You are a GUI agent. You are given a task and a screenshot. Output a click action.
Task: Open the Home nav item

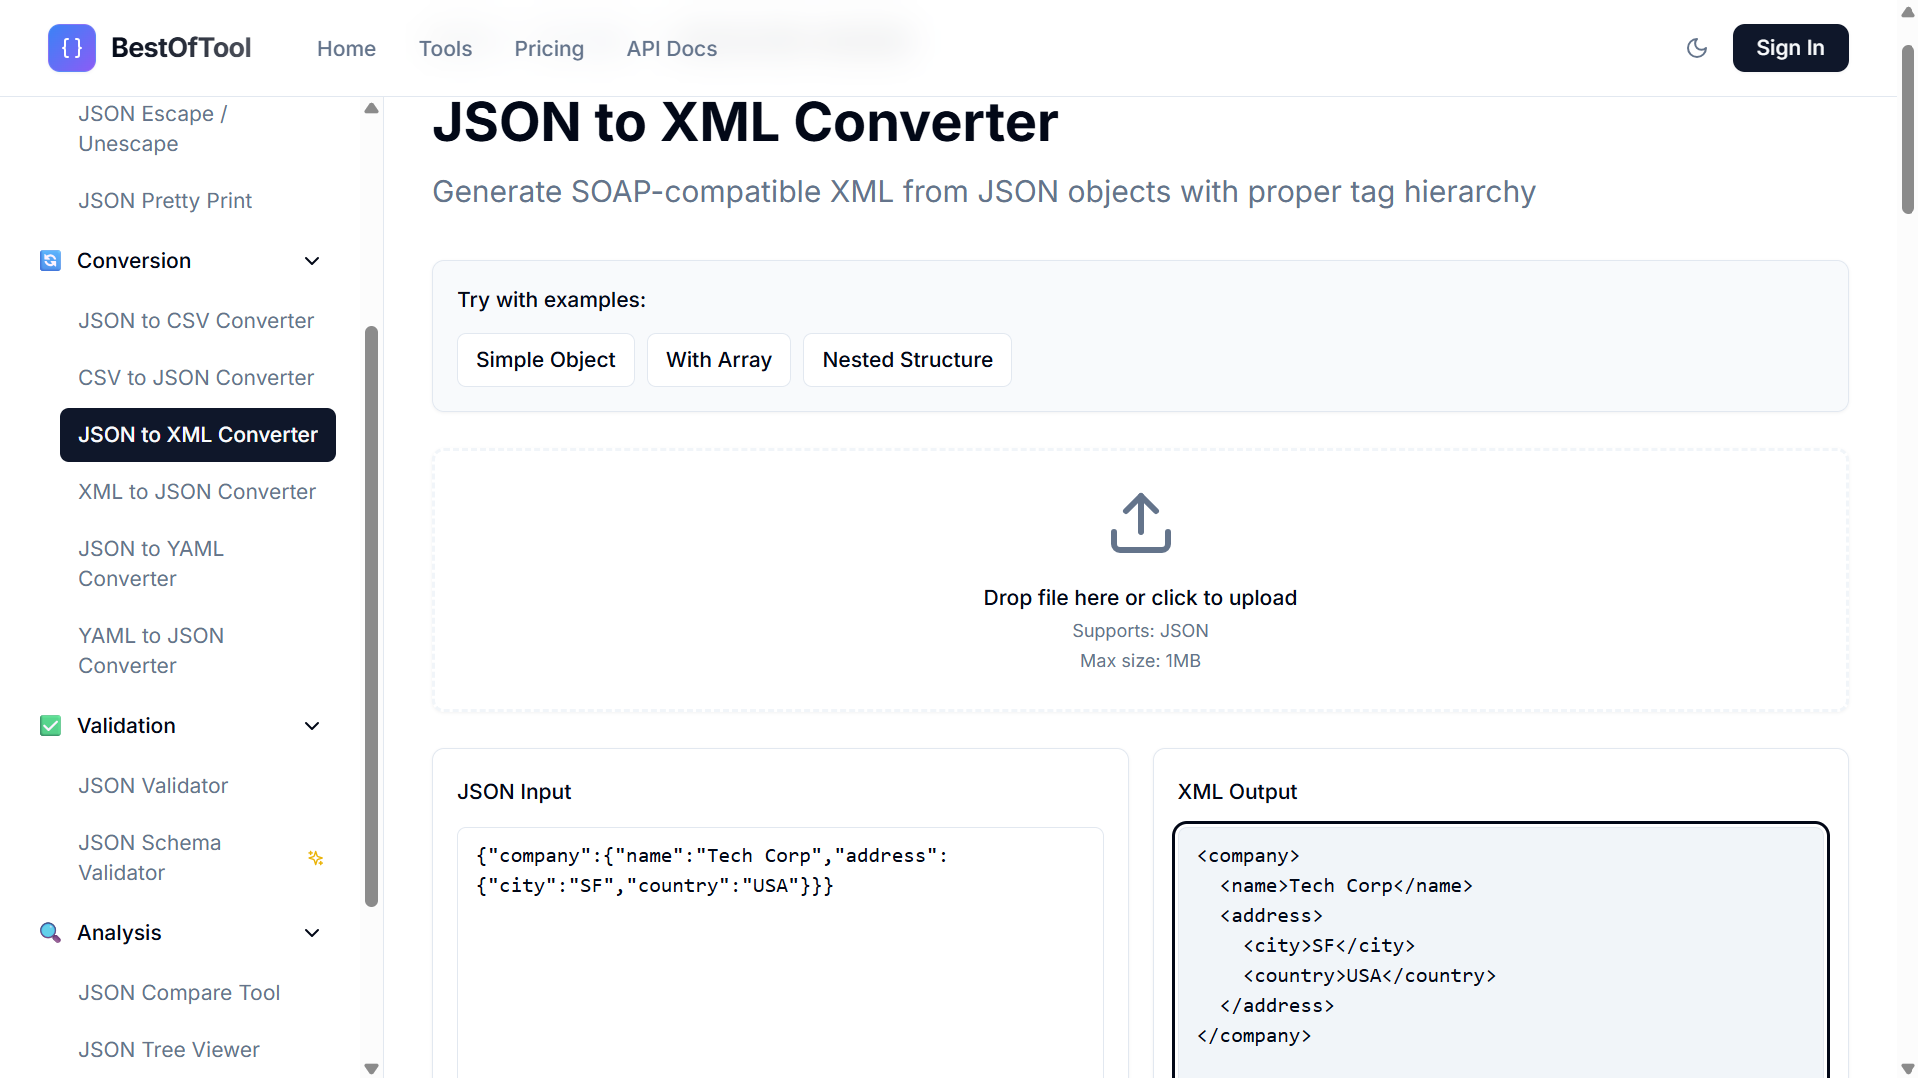[346, 48]
